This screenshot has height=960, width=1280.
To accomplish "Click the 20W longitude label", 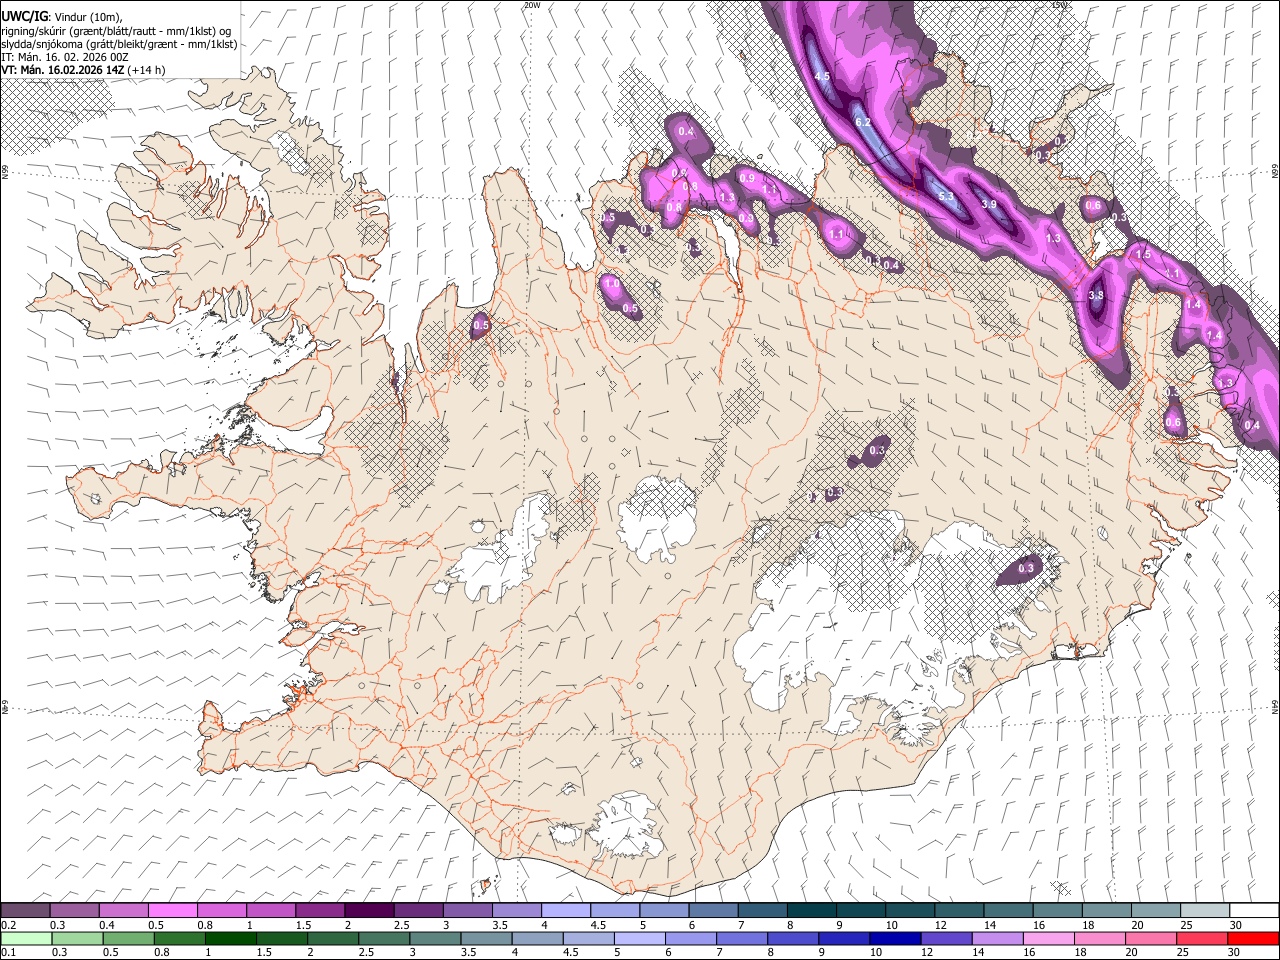I will [x=532, y=5].
